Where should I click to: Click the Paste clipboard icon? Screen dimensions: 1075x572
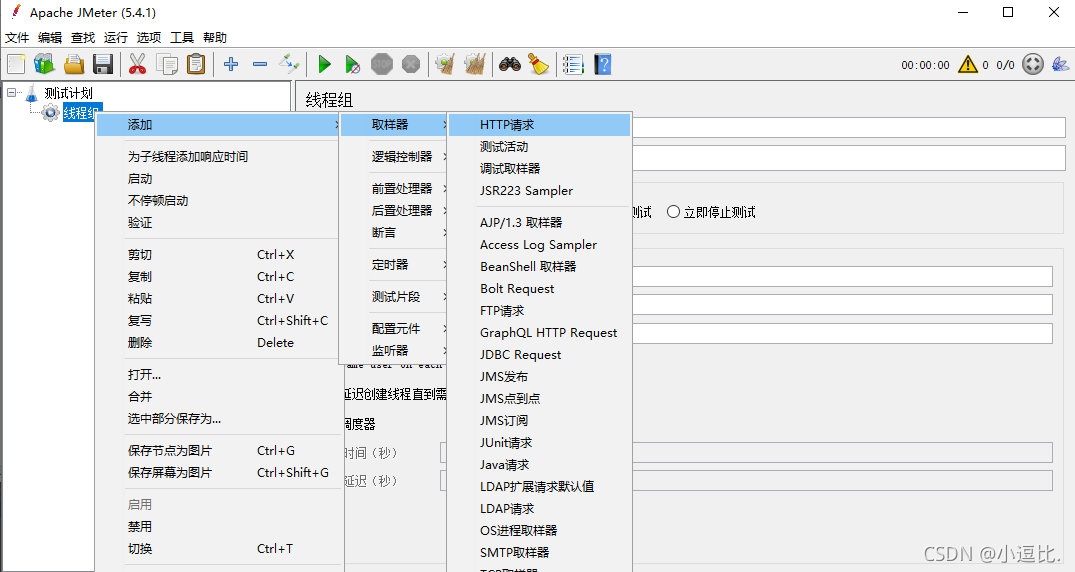[x=196, y=64]
